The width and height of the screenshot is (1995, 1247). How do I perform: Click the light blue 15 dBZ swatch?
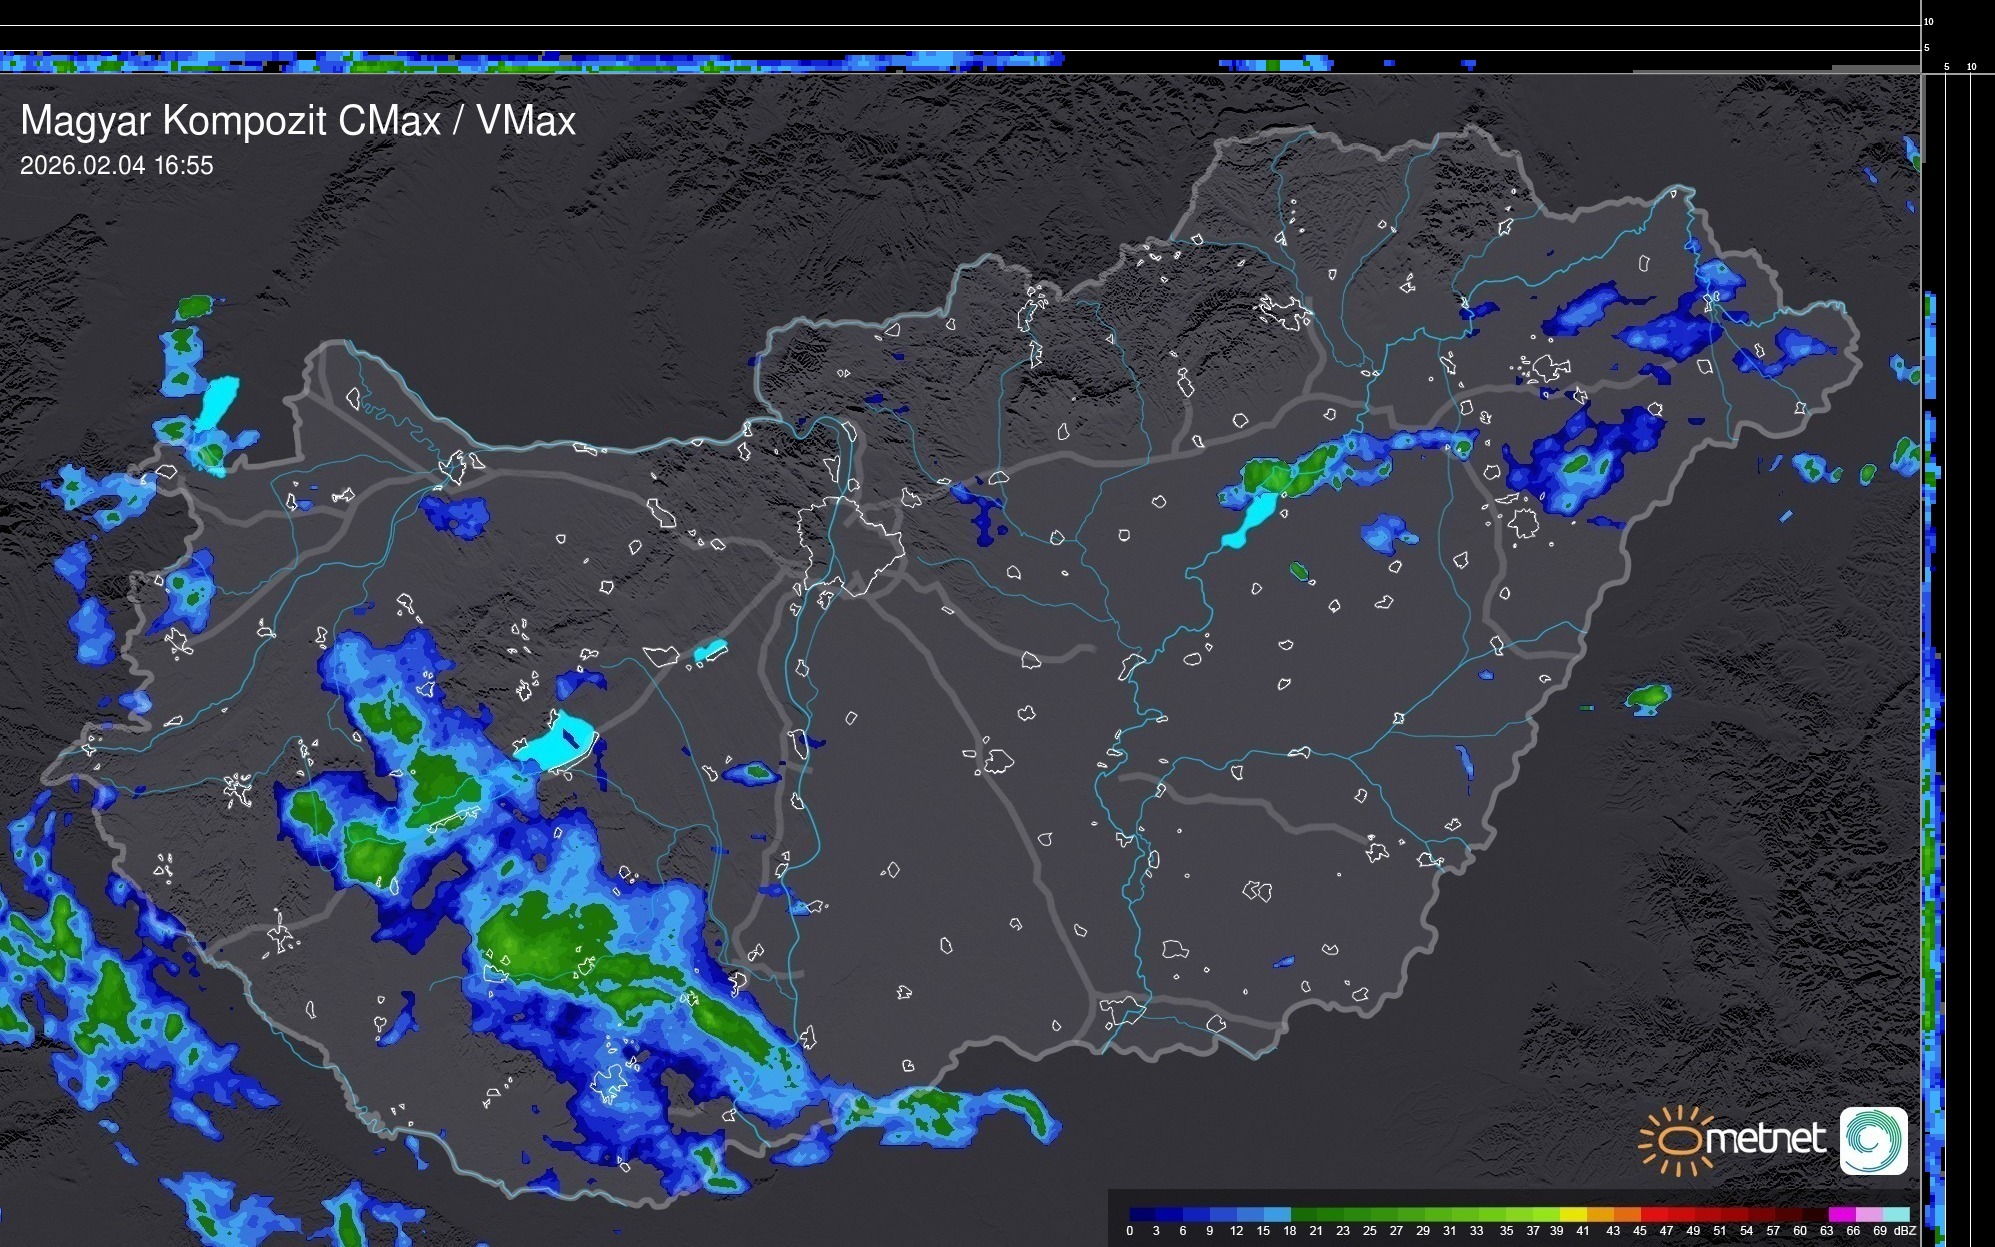click(x=1277, y=1214)
